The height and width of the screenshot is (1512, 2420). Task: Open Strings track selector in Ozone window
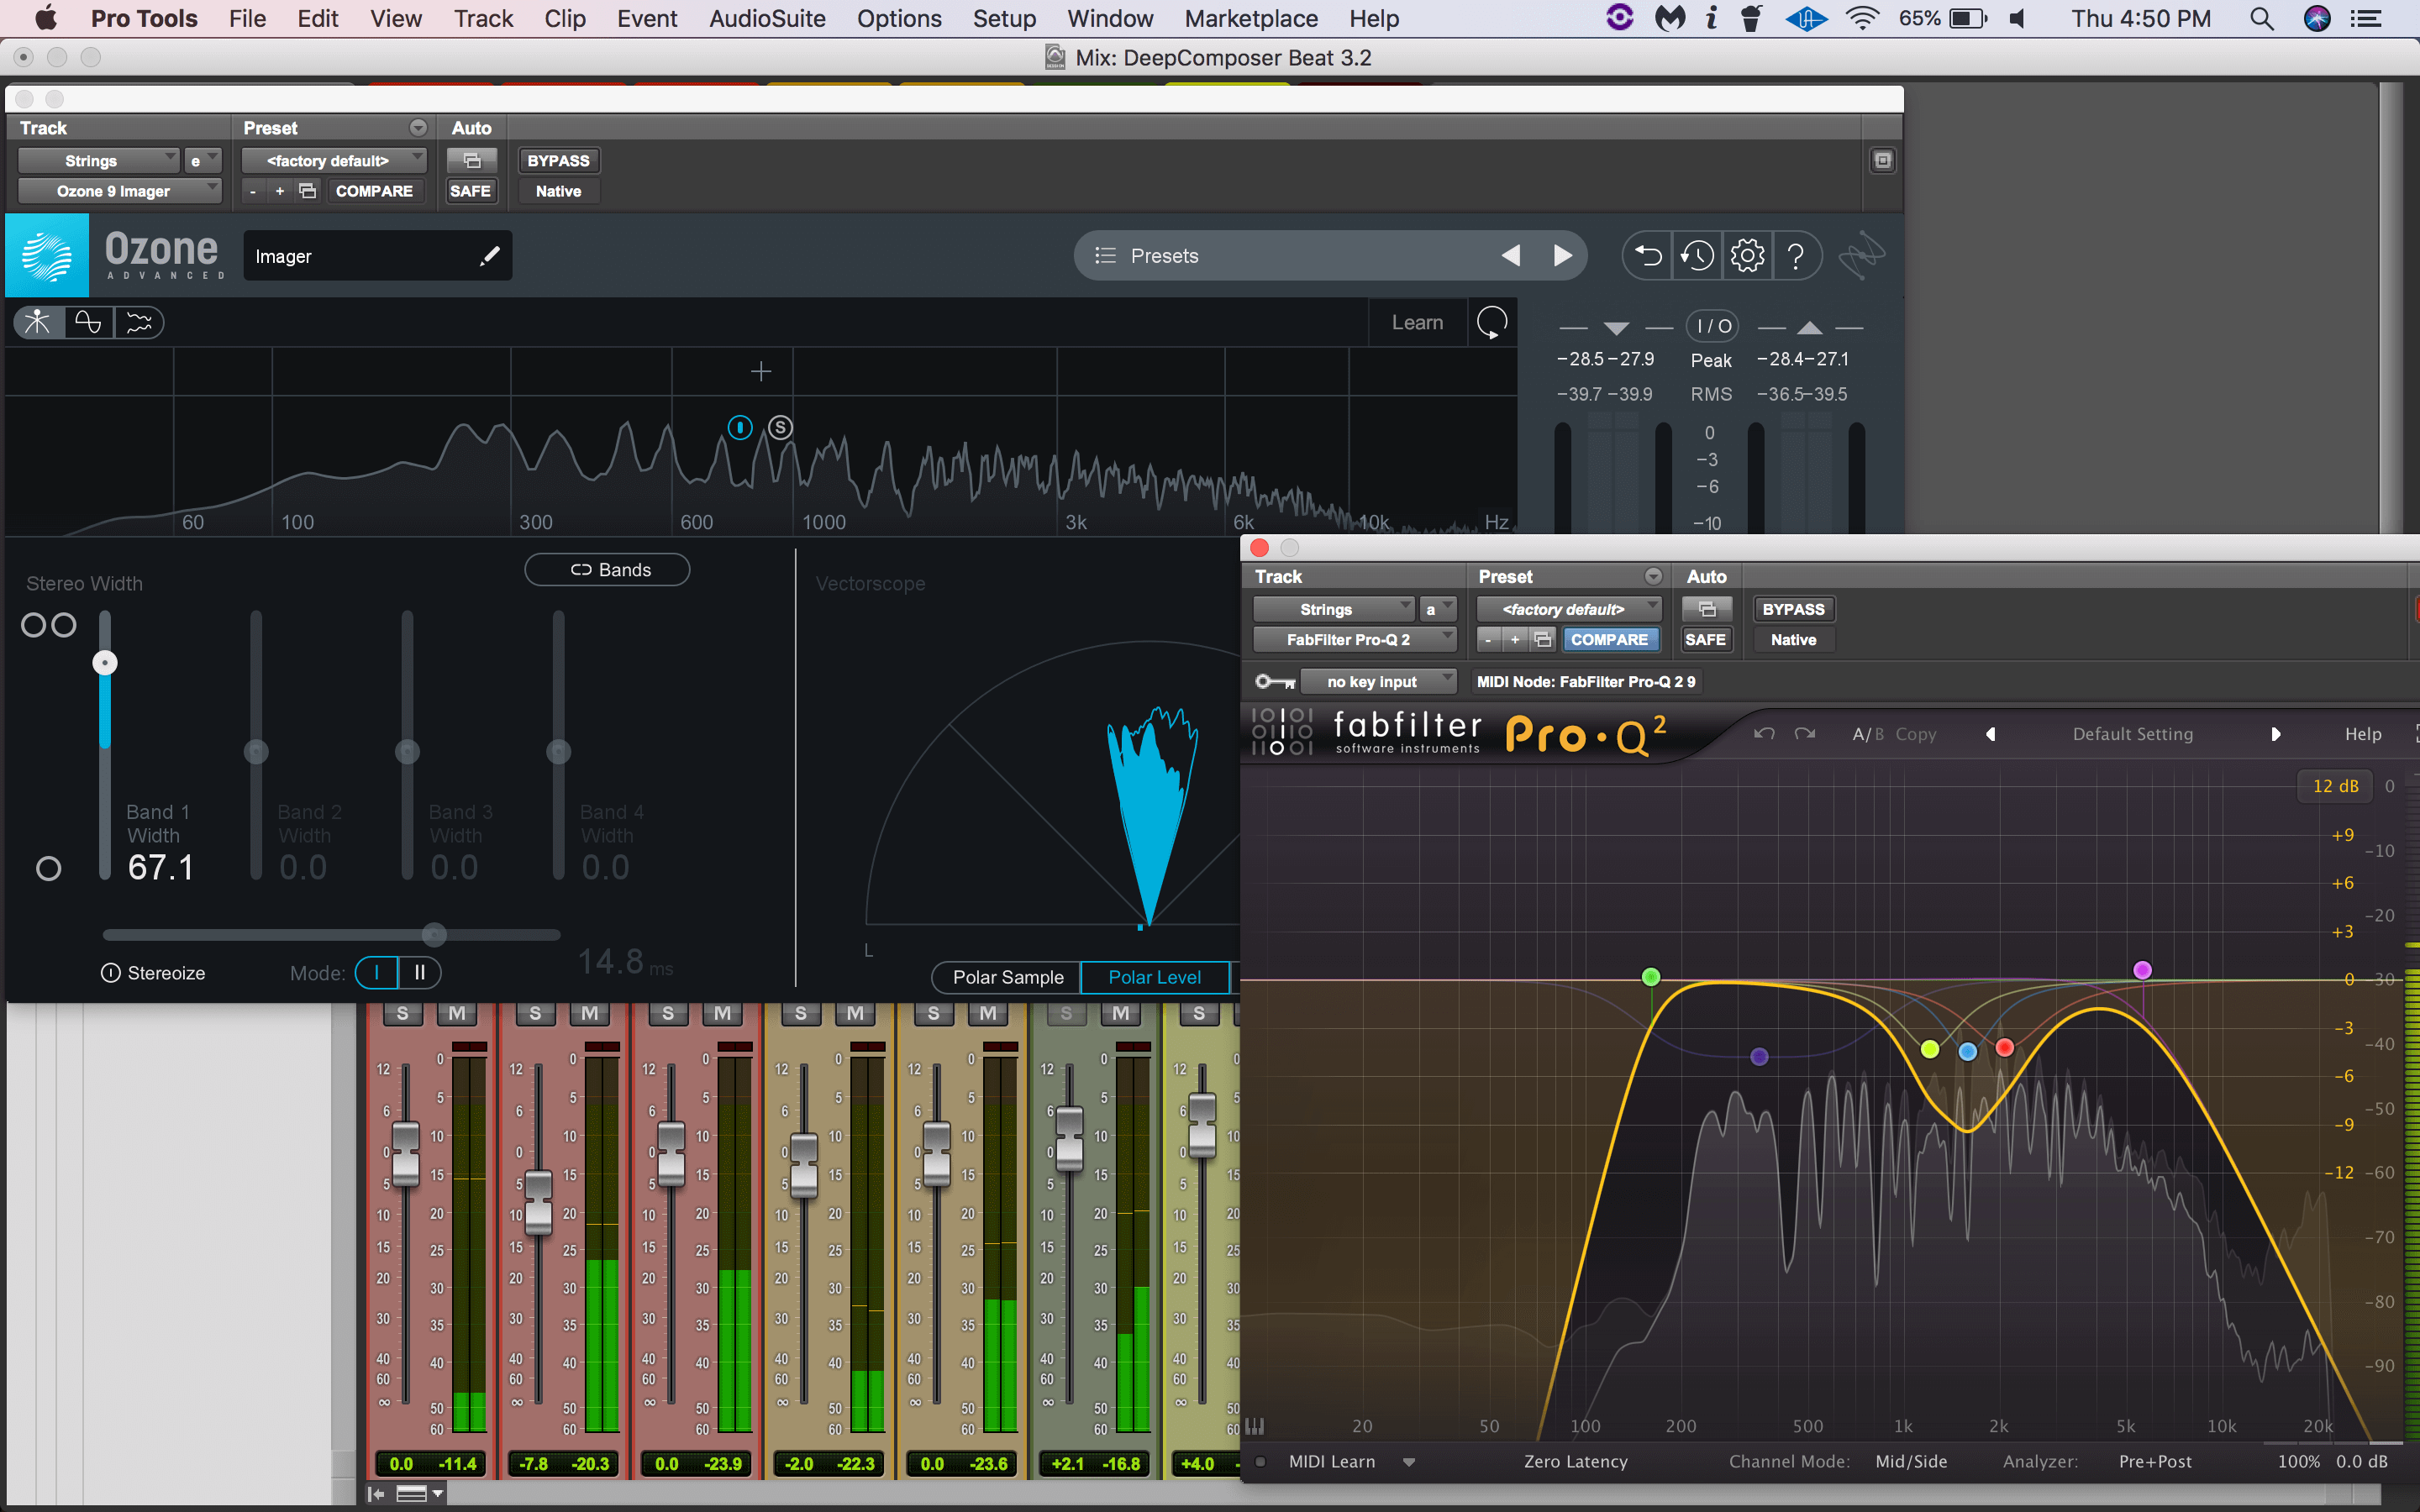coord(98,161)
